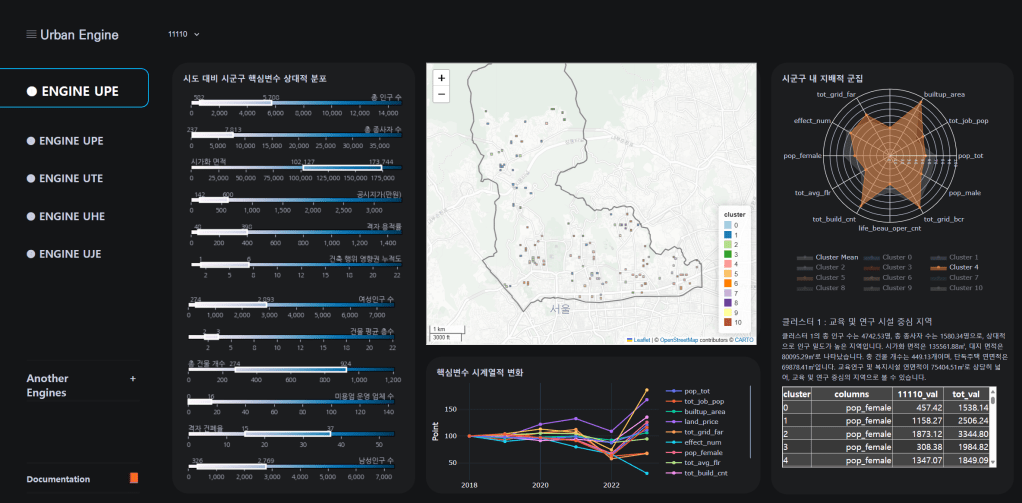Click the highlighted ENGINE UPE header button
The width and height of the screenshot is (1022, 503).
coord(74,91)
